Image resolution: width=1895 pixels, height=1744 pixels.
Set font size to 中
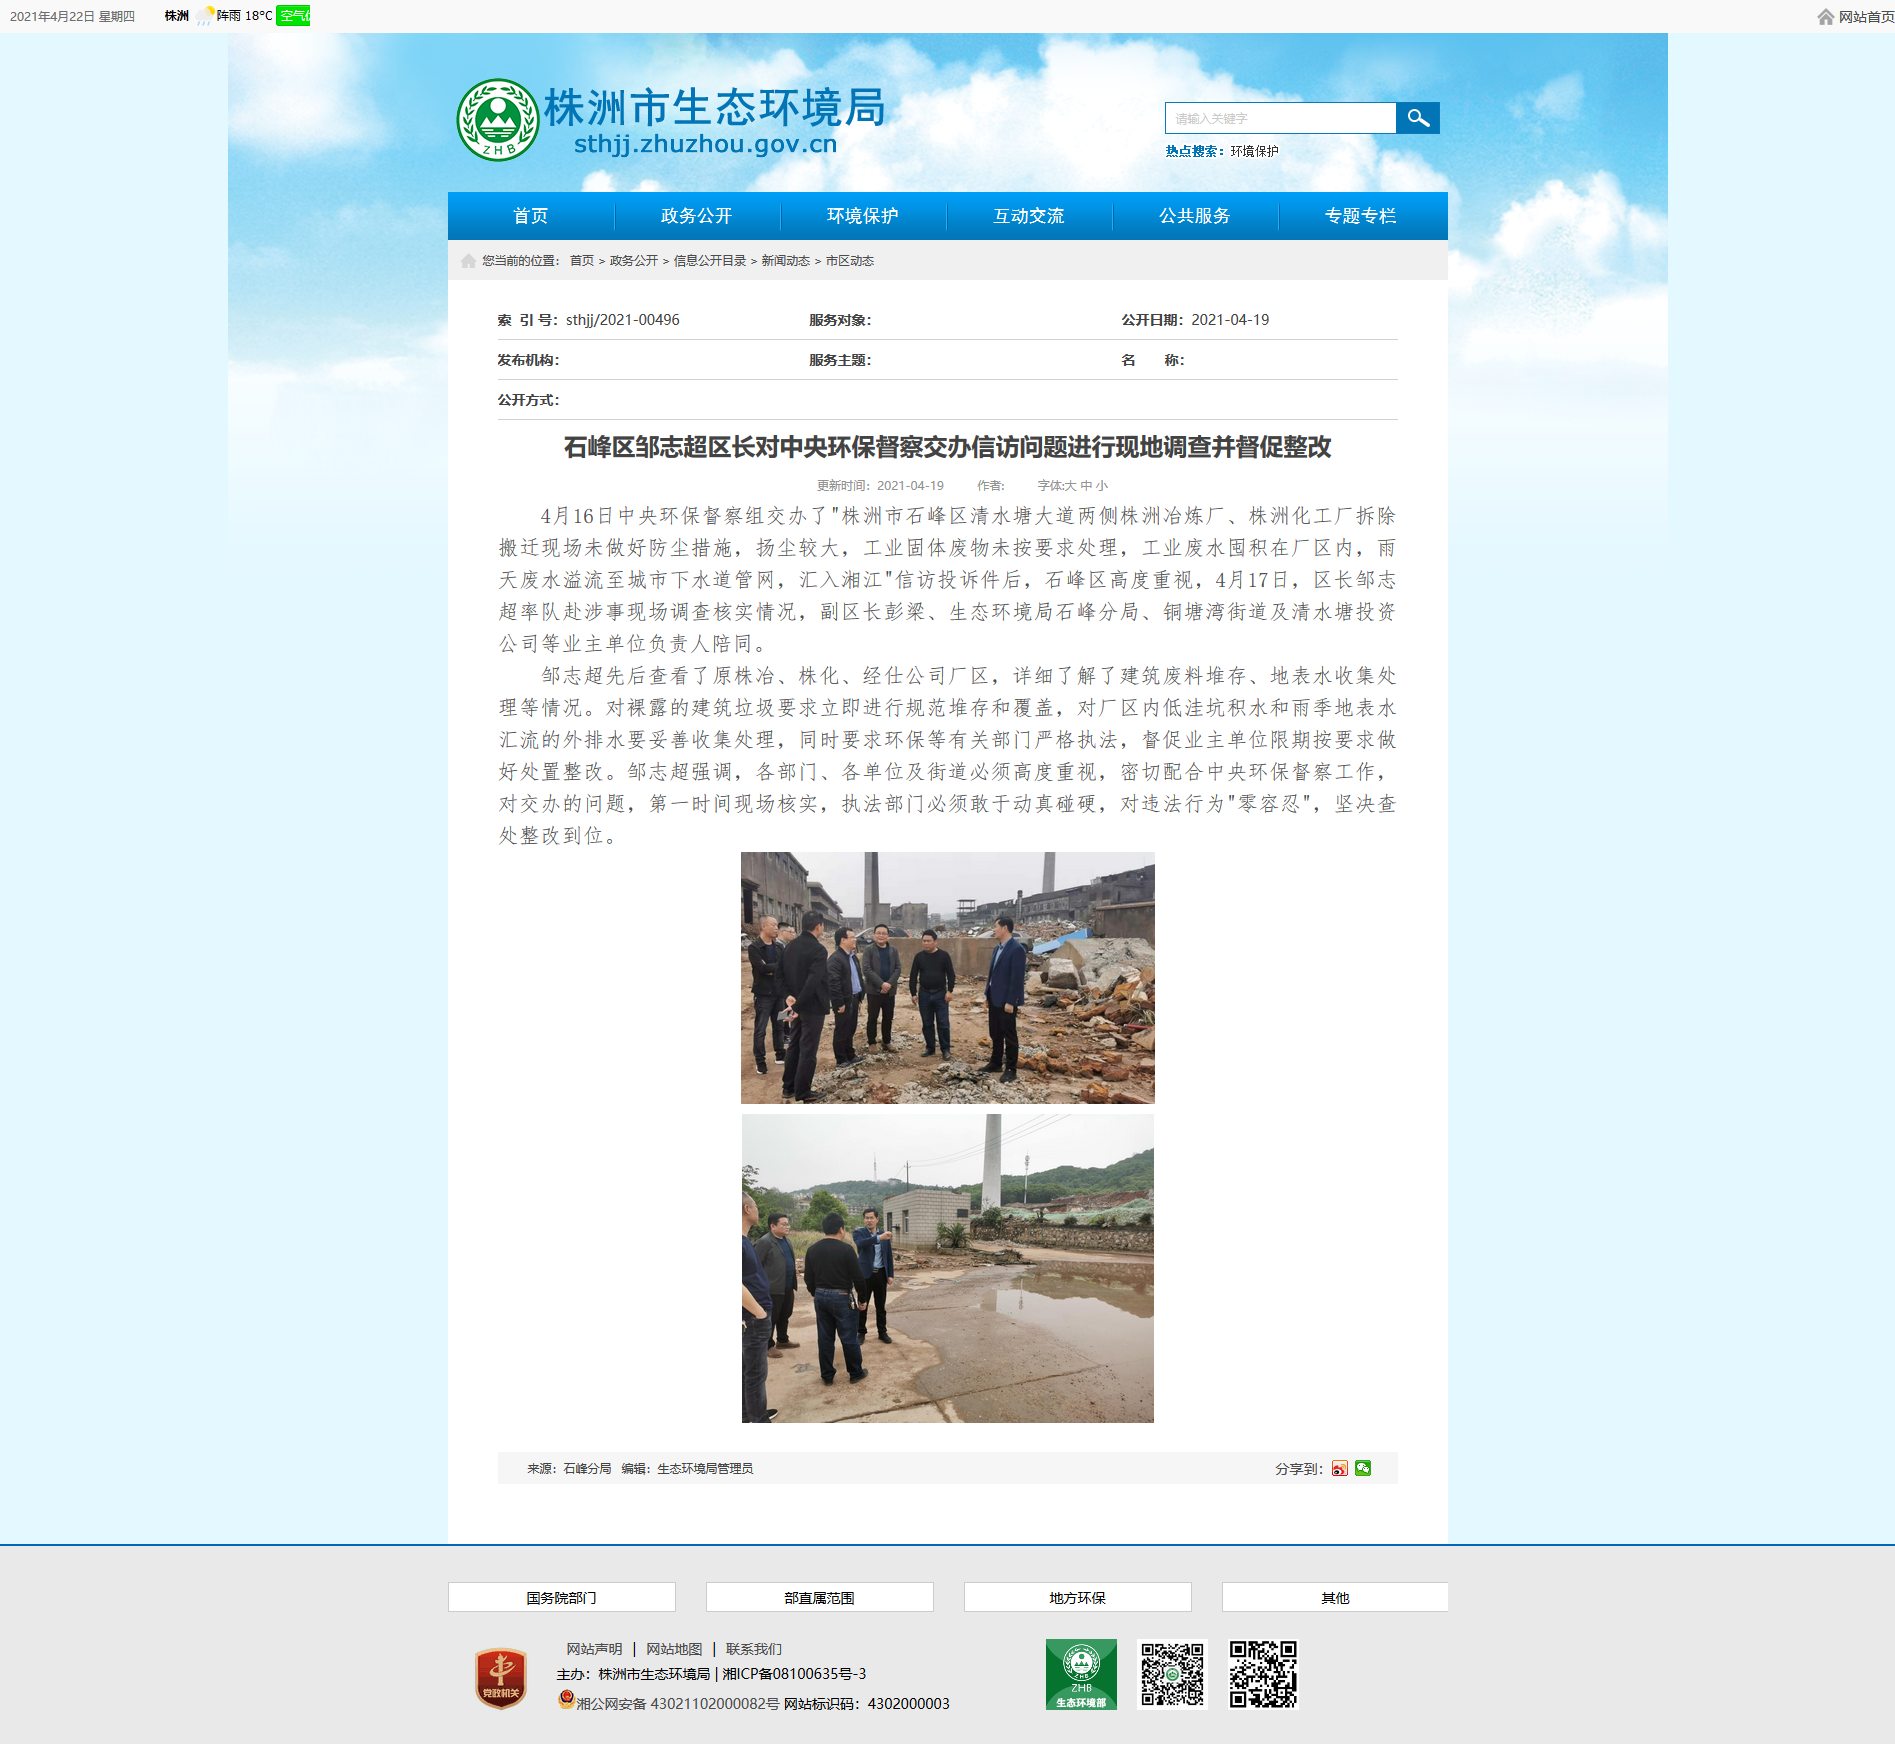(x=1086, y=486)
